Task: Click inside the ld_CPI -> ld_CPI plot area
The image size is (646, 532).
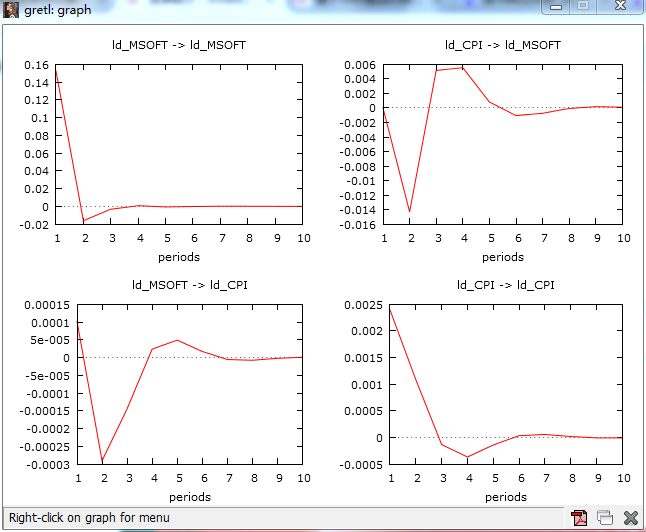Action: coord(506,384)
